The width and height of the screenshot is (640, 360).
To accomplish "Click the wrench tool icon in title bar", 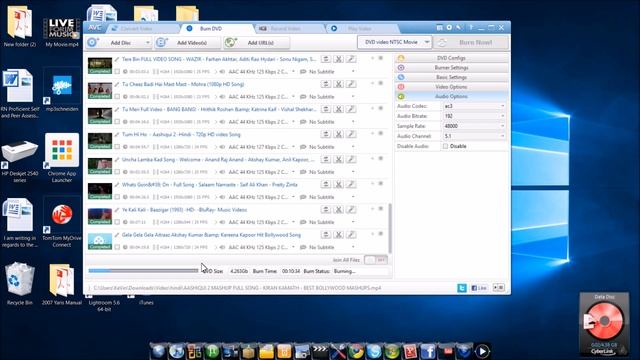I will (459, 27).
